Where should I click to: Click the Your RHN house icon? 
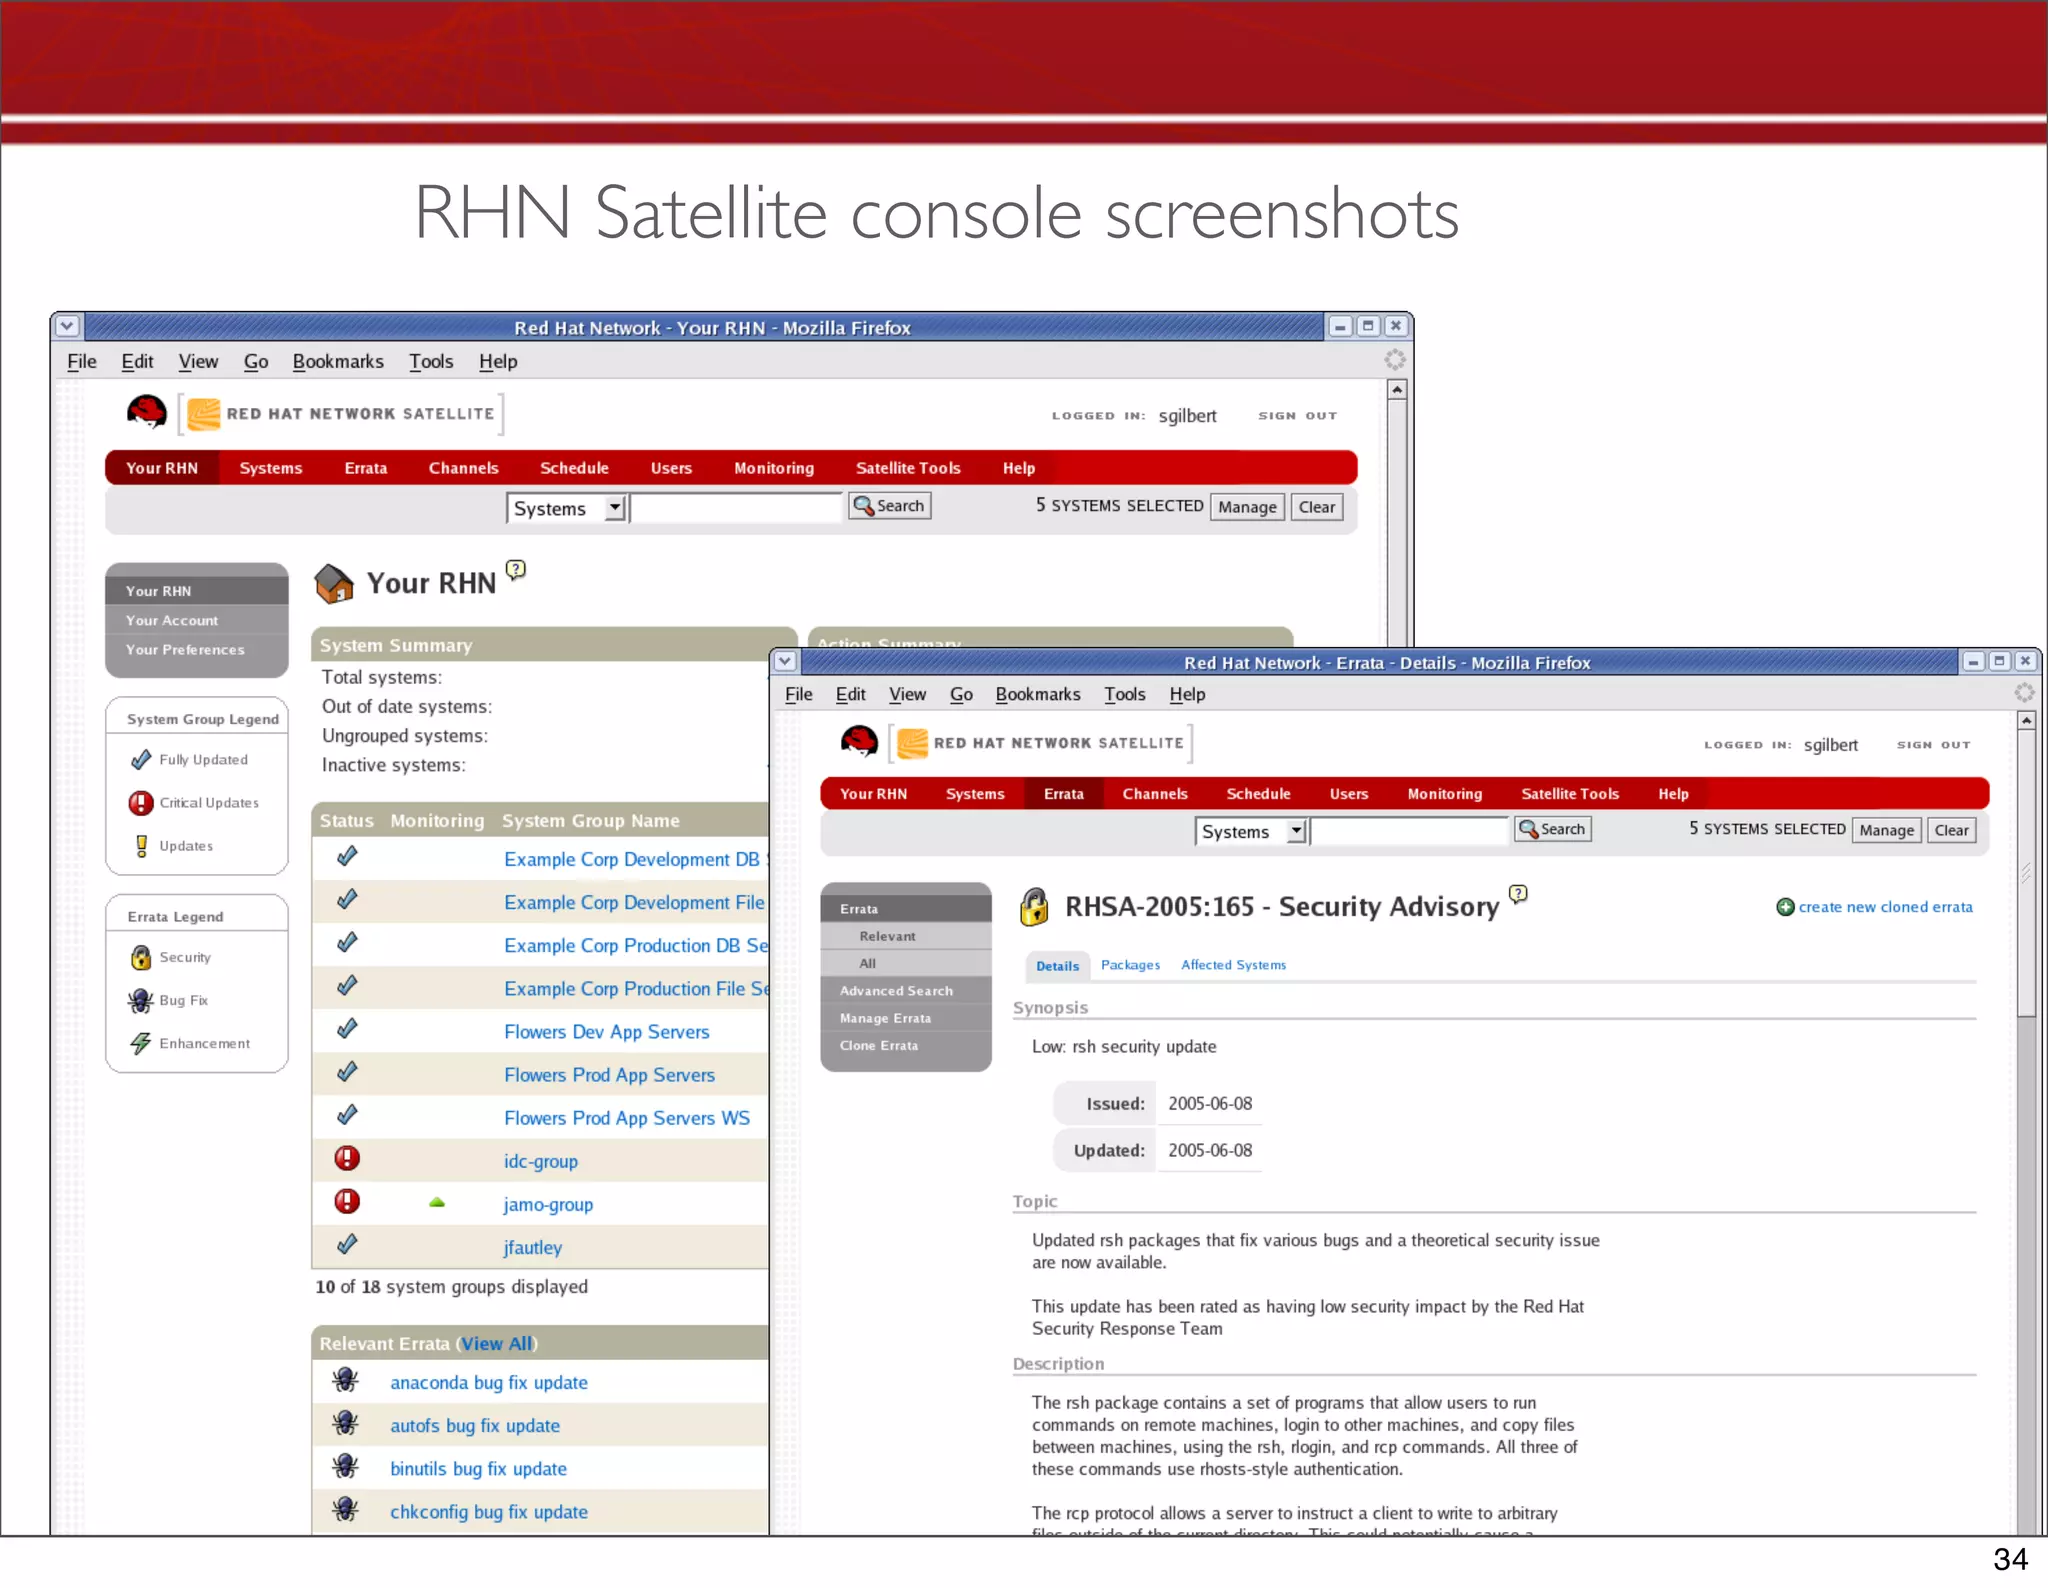(334, 584)
